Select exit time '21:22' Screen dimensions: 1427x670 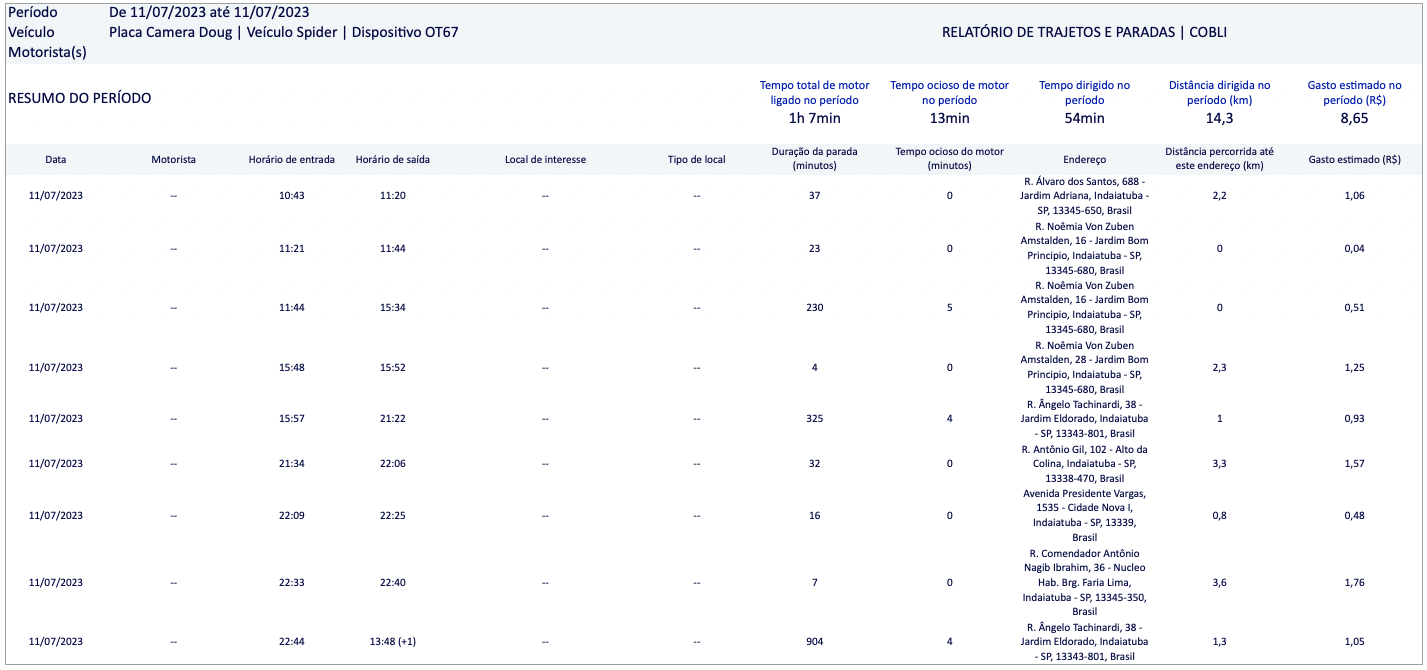pos(393,418)
